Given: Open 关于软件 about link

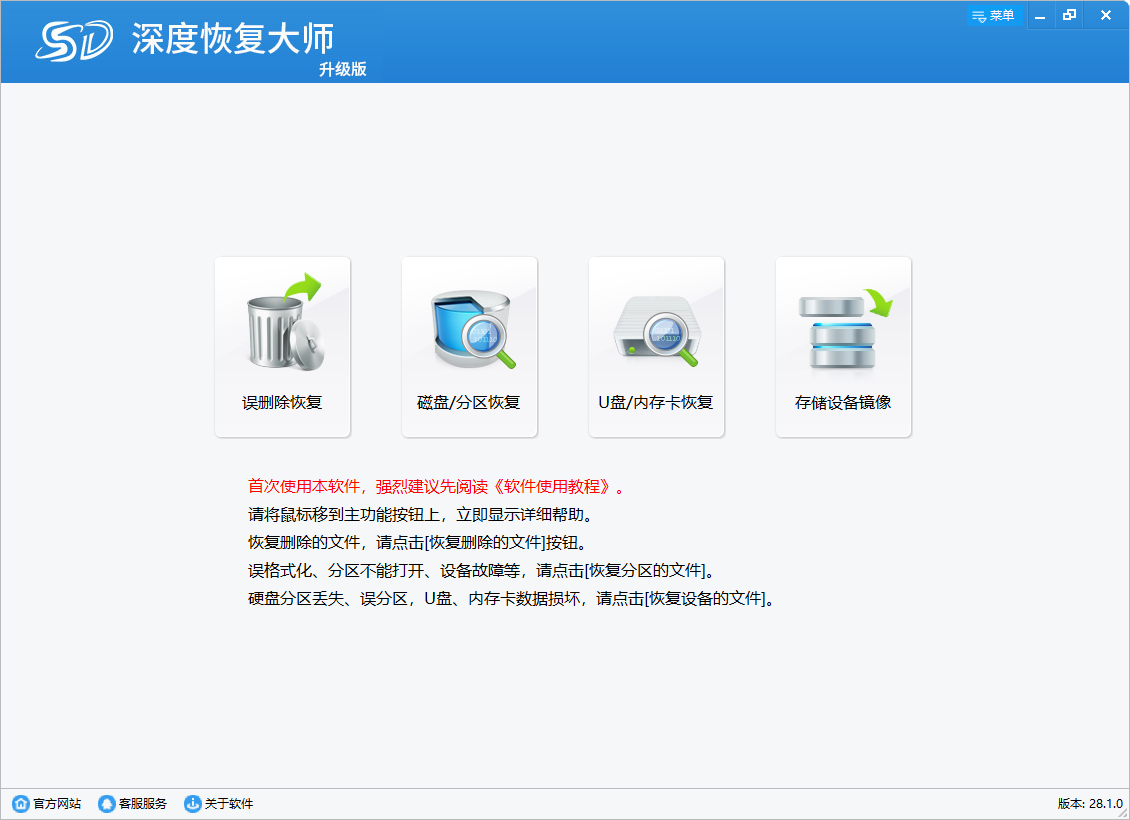Looking at the screenshot, I should tap(219, 803).
